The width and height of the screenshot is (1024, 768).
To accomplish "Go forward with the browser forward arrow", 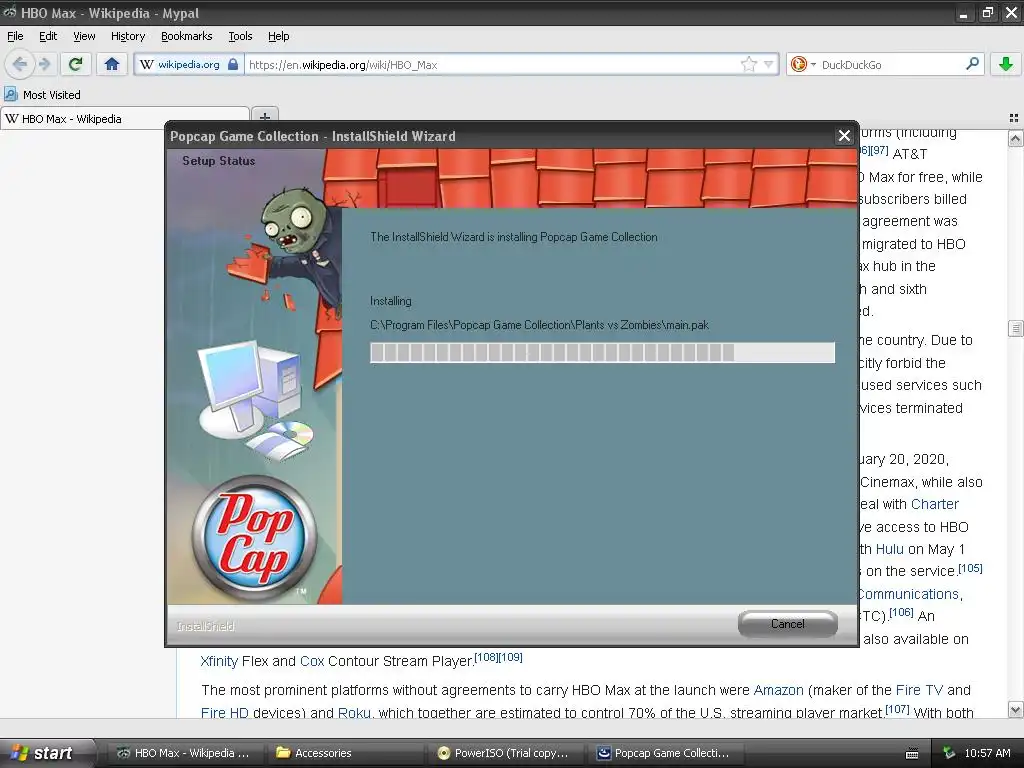I will pyautogui.click(x=44, y=64).
